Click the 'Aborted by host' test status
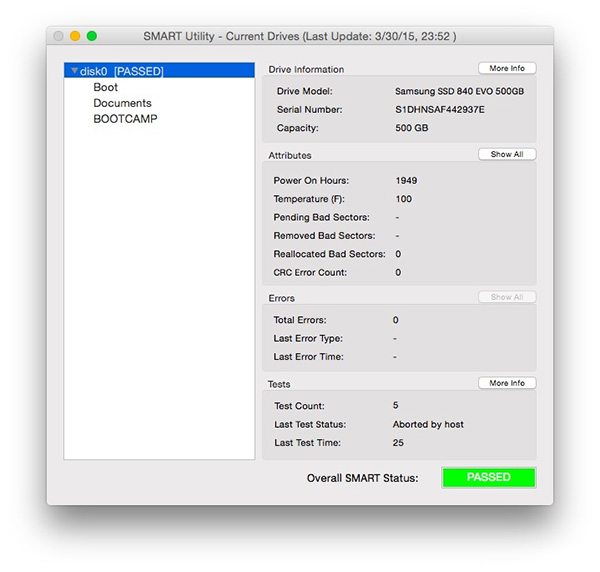Viewport: 600px width, 572px height. coord(428,424)
